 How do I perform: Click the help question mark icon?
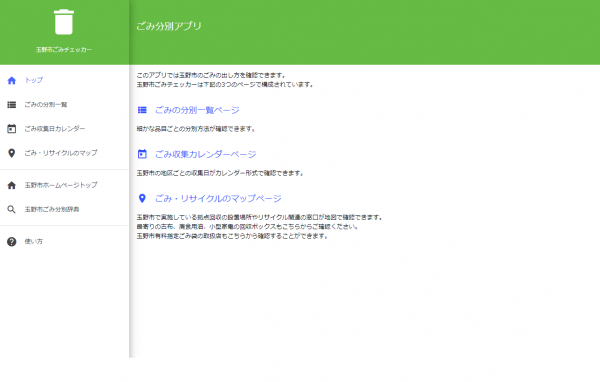point(12,242)
